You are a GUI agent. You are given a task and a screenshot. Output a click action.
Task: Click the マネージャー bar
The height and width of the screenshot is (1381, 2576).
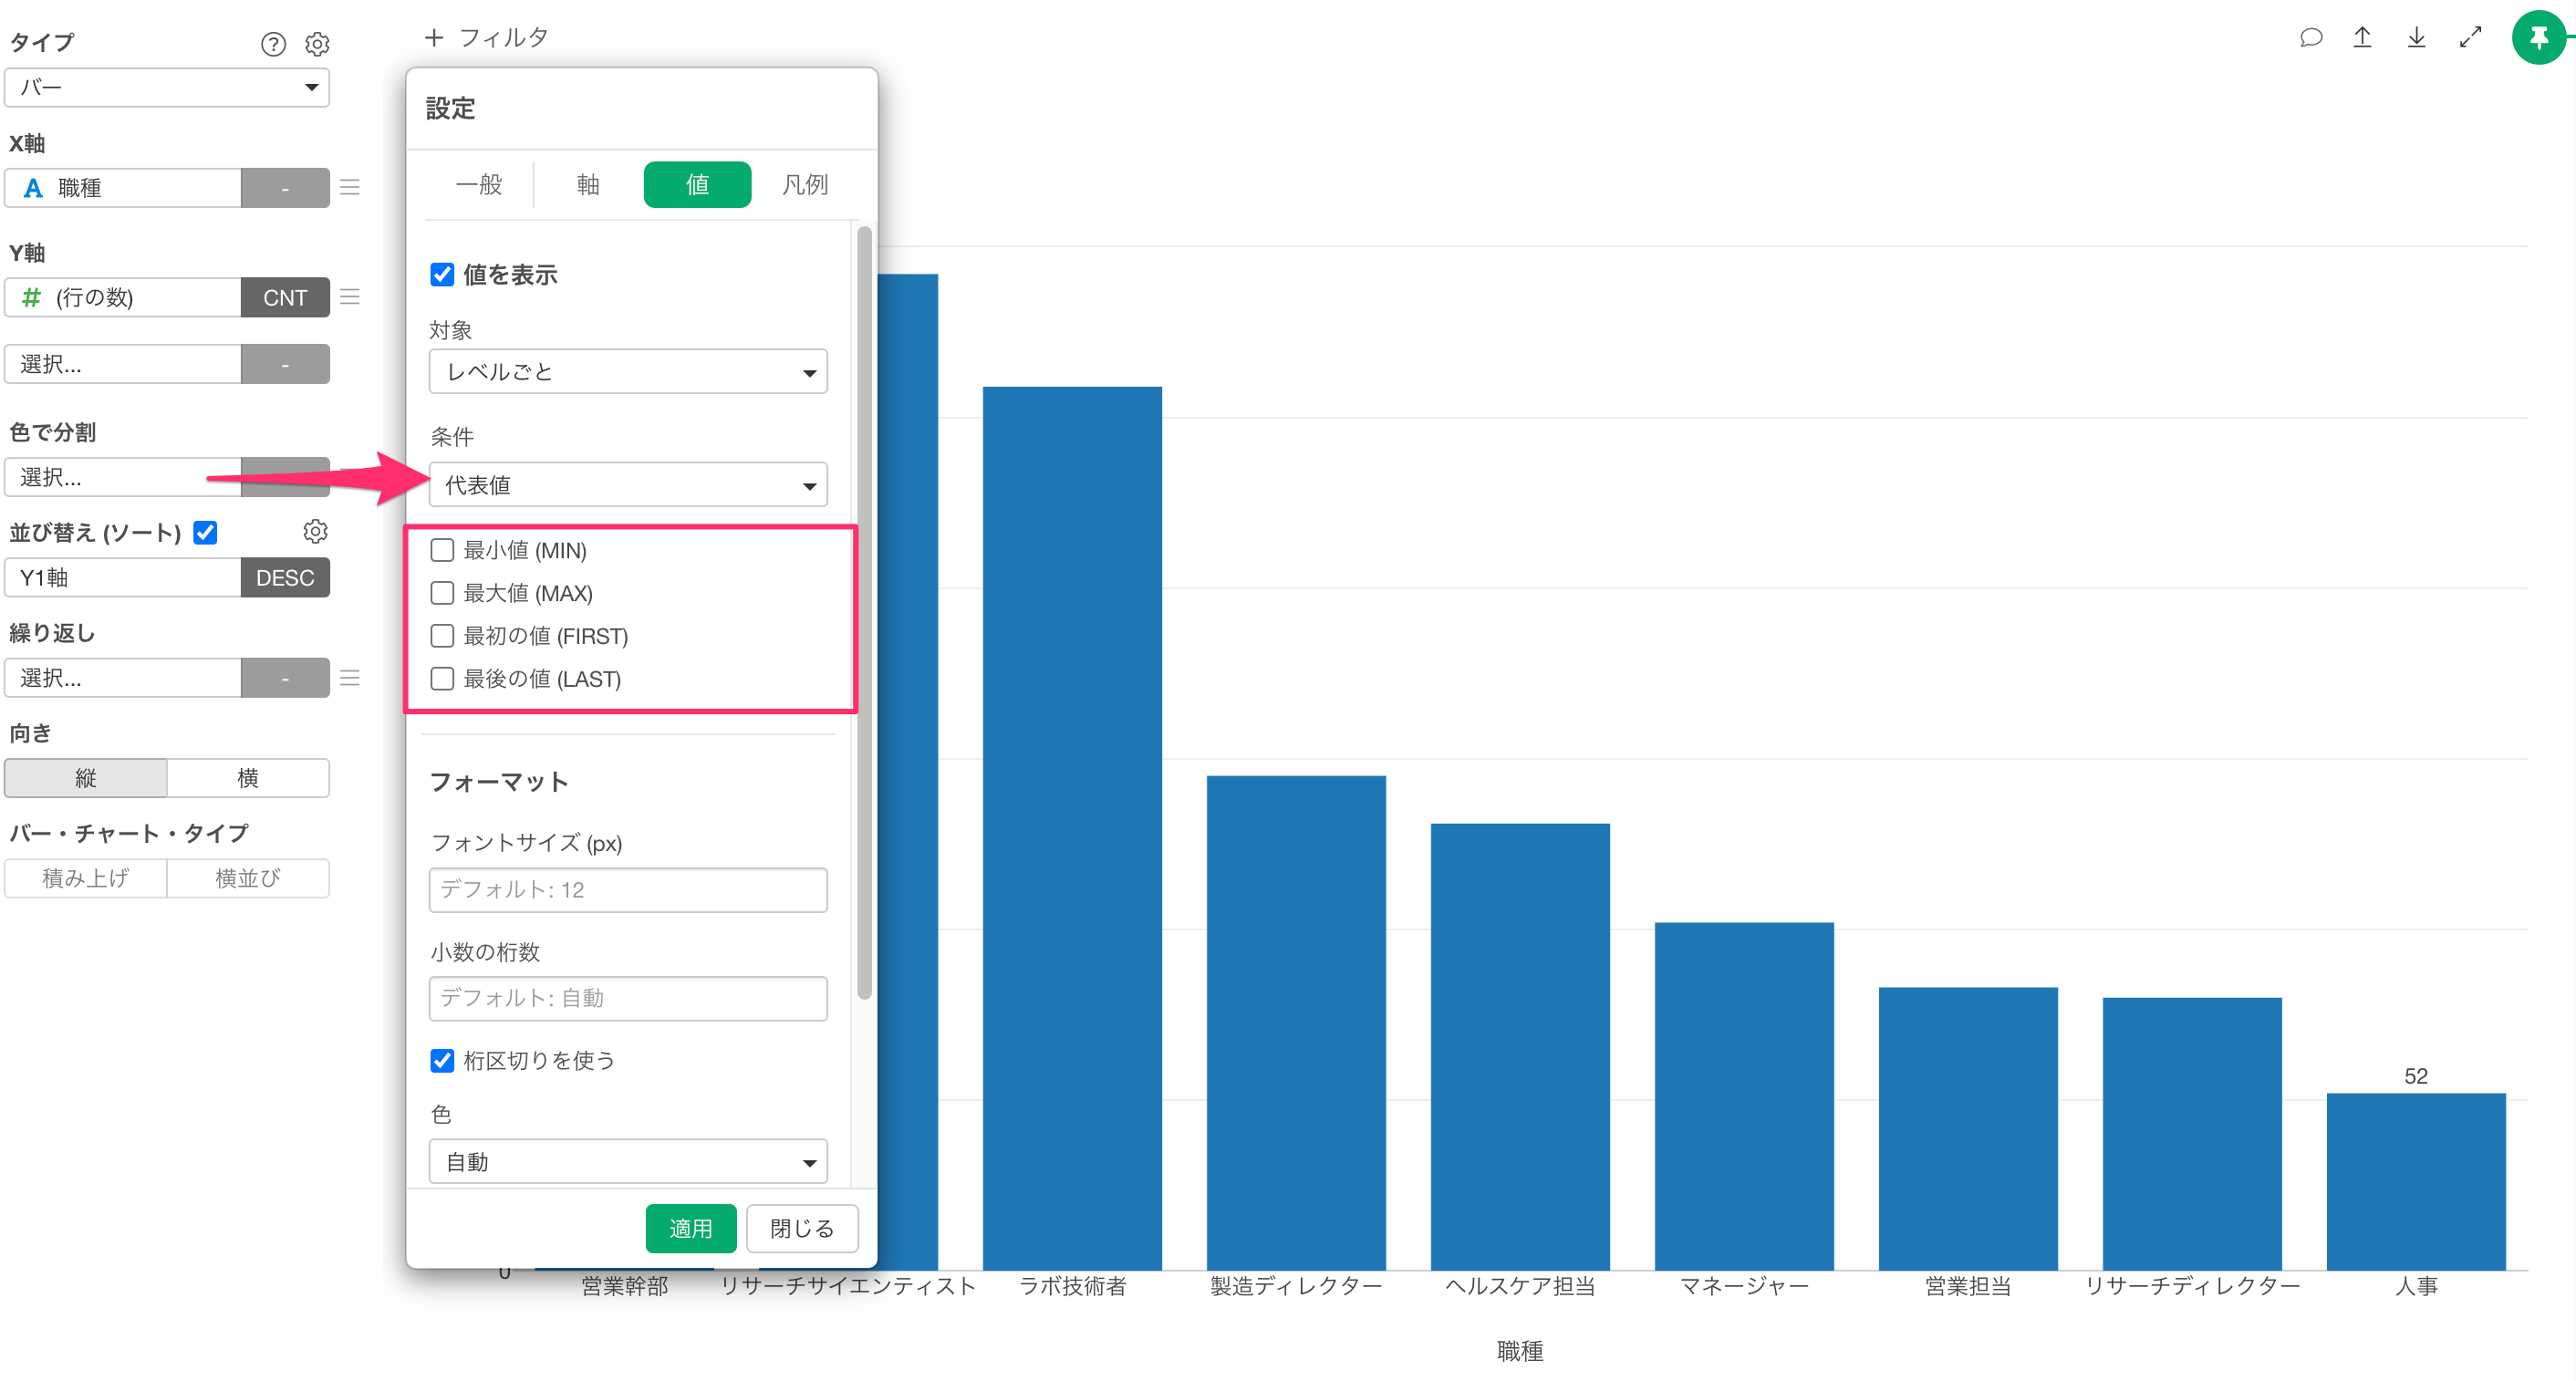[x=1744, y=1096]
